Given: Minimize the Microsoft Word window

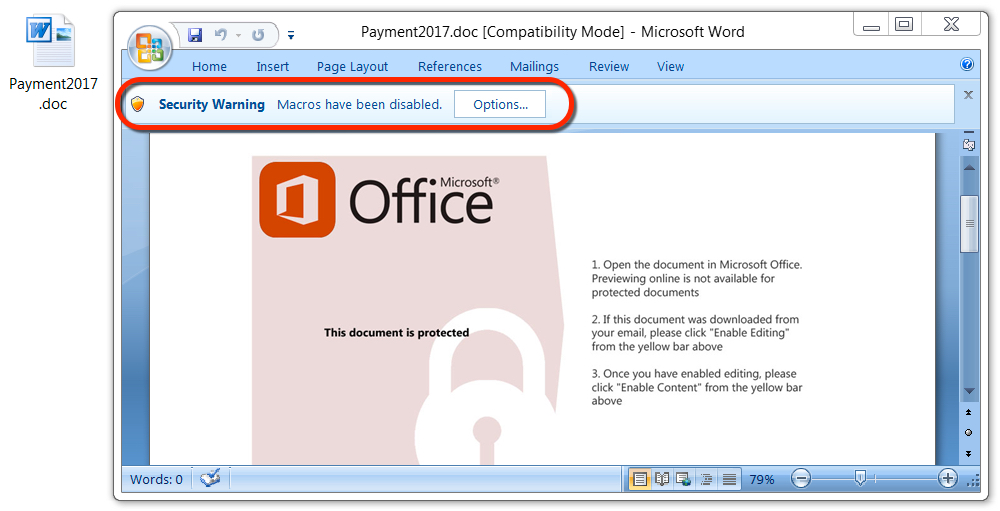Looking at the screenshot, I should [x=871, y=26].
